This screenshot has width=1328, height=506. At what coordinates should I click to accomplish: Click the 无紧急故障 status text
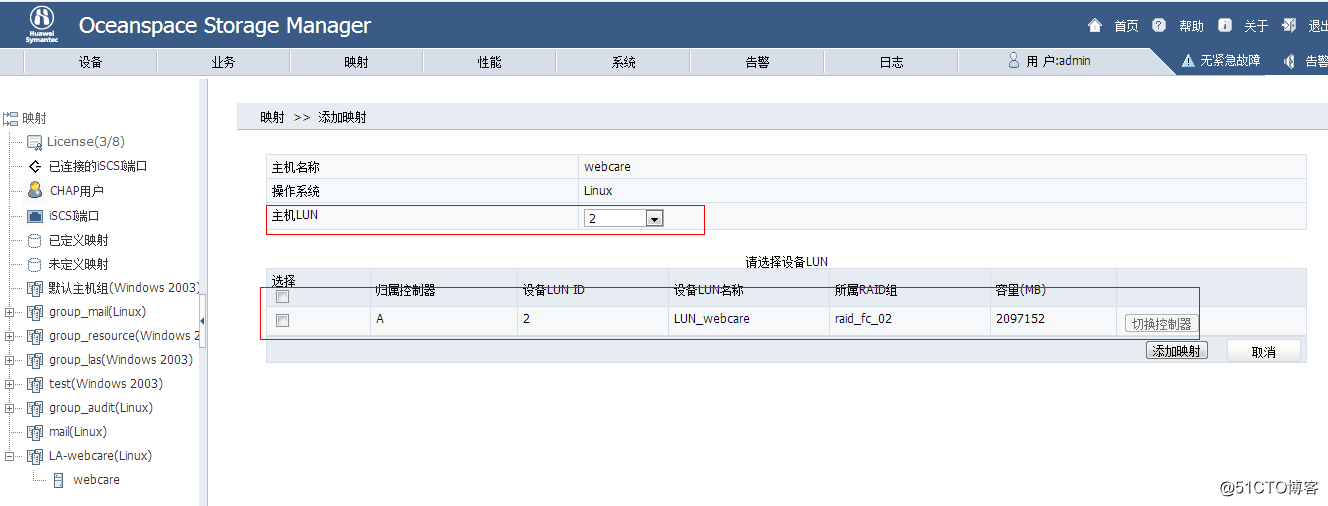coord(1231,61)
